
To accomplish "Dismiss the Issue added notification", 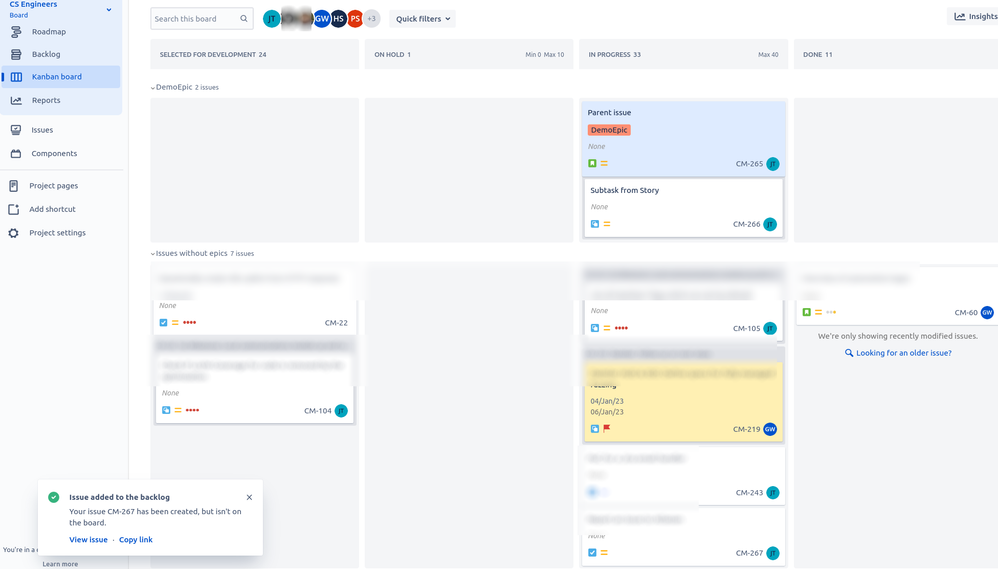I will pyautogui.click(x=250, y=497).
